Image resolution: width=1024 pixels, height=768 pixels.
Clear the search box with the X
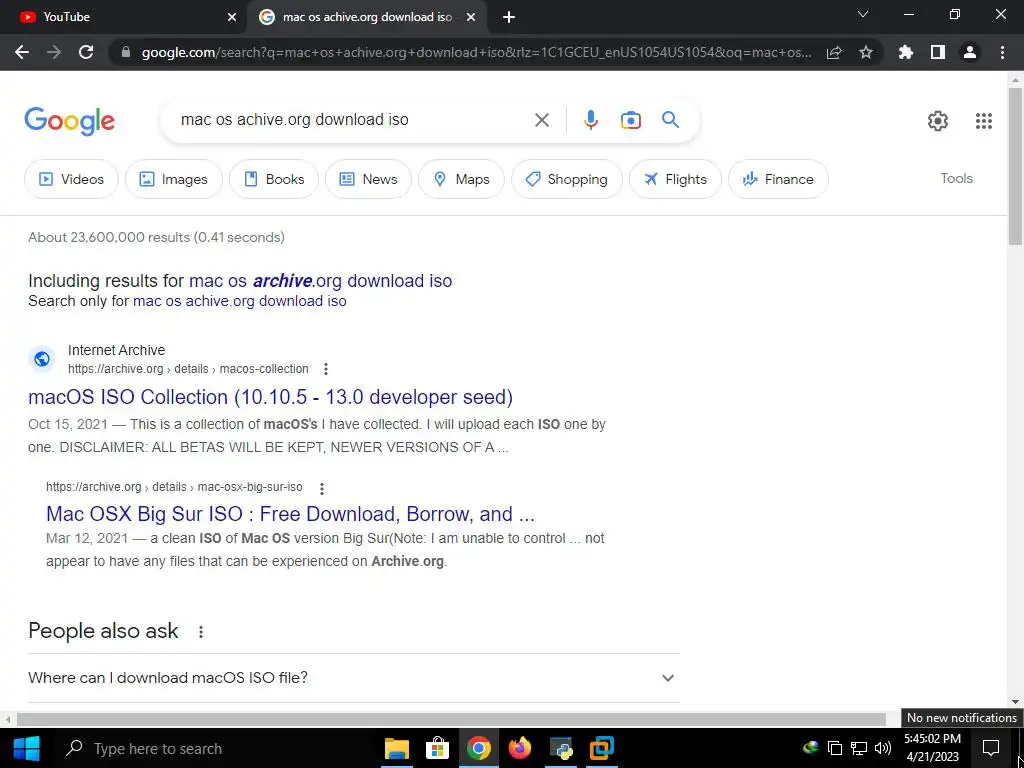(x=541, y=120)
